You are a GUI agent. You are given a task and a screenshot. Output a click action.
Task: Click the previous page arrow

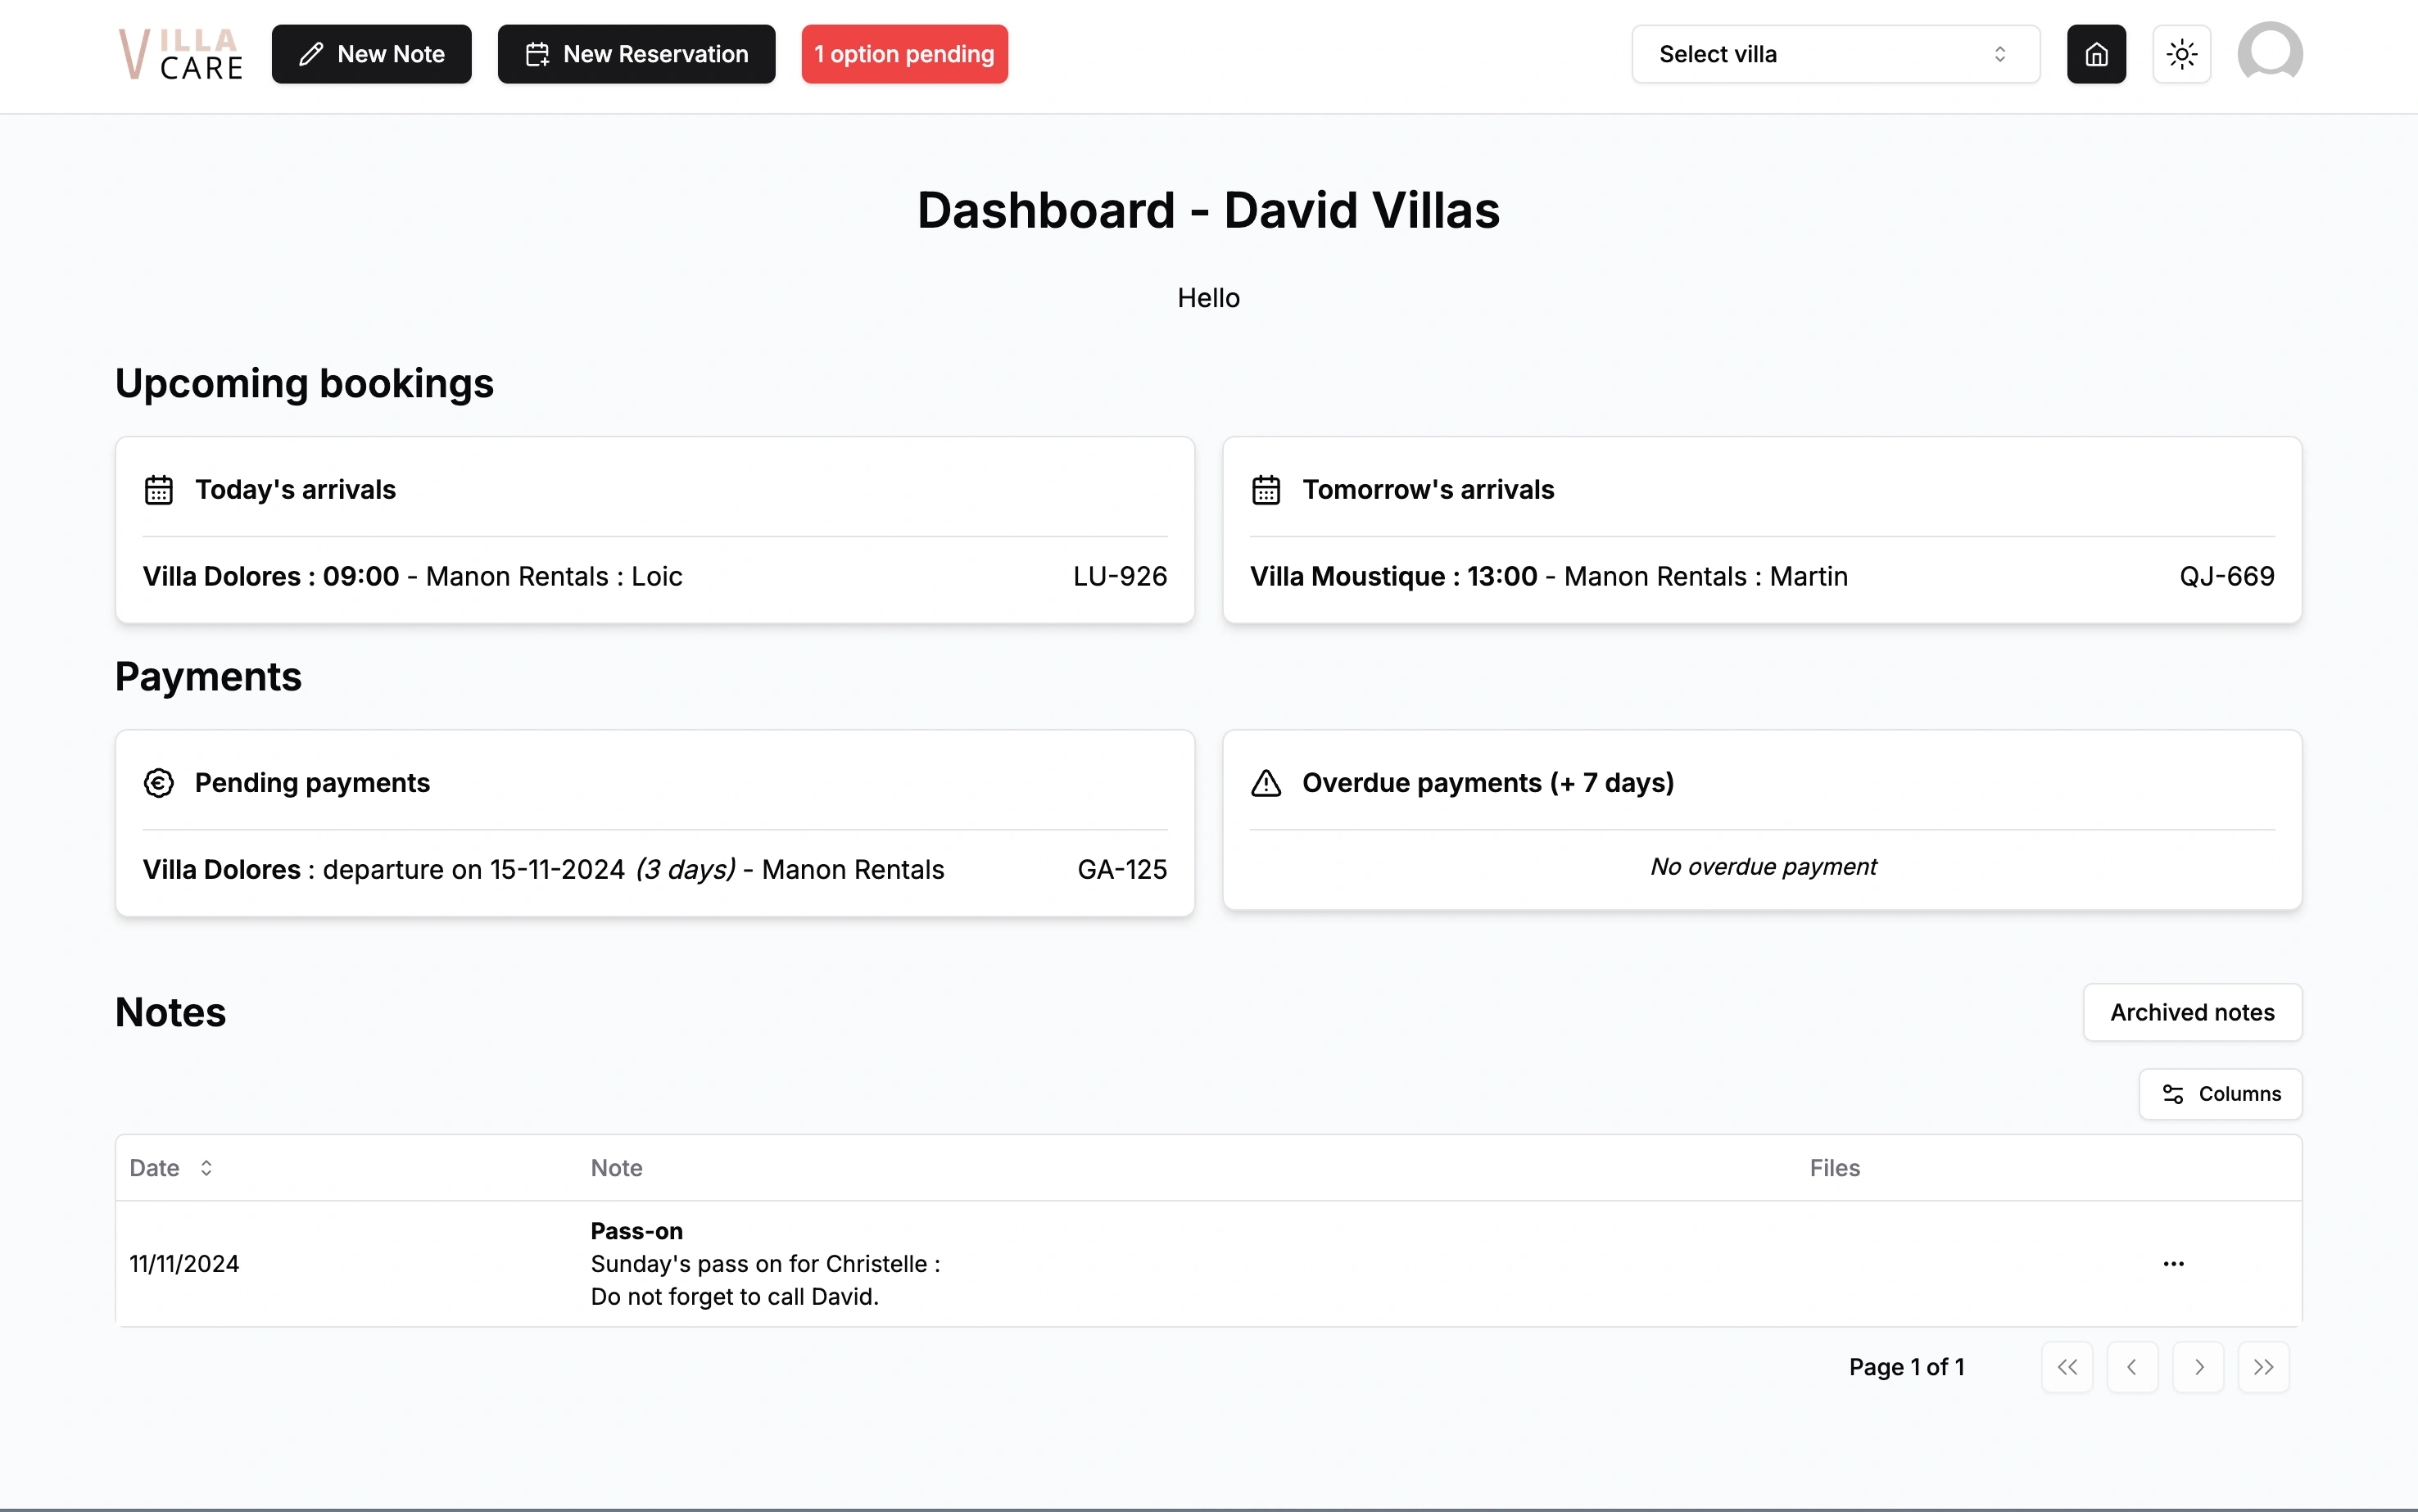(x=2132, y=1366)
